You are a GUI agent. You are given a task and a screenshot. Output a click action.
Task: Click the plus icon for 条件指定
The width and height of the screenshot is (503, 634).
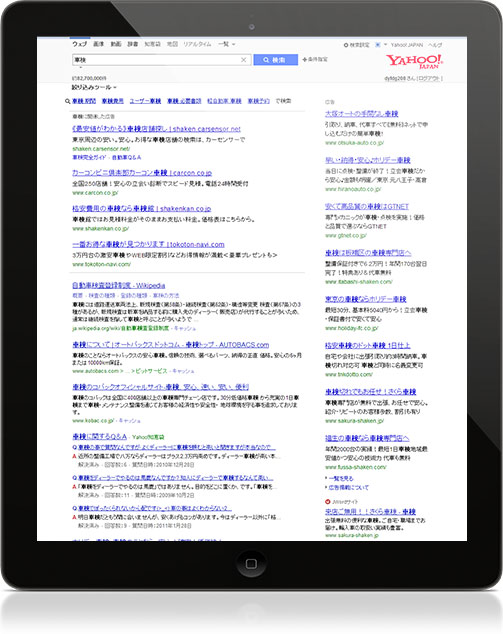coord(304,59)
